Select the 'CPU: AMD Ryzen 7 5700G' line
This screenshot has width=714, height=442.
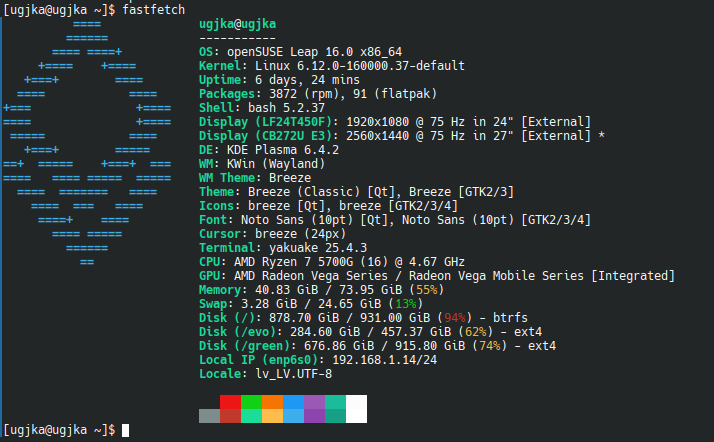332,262
